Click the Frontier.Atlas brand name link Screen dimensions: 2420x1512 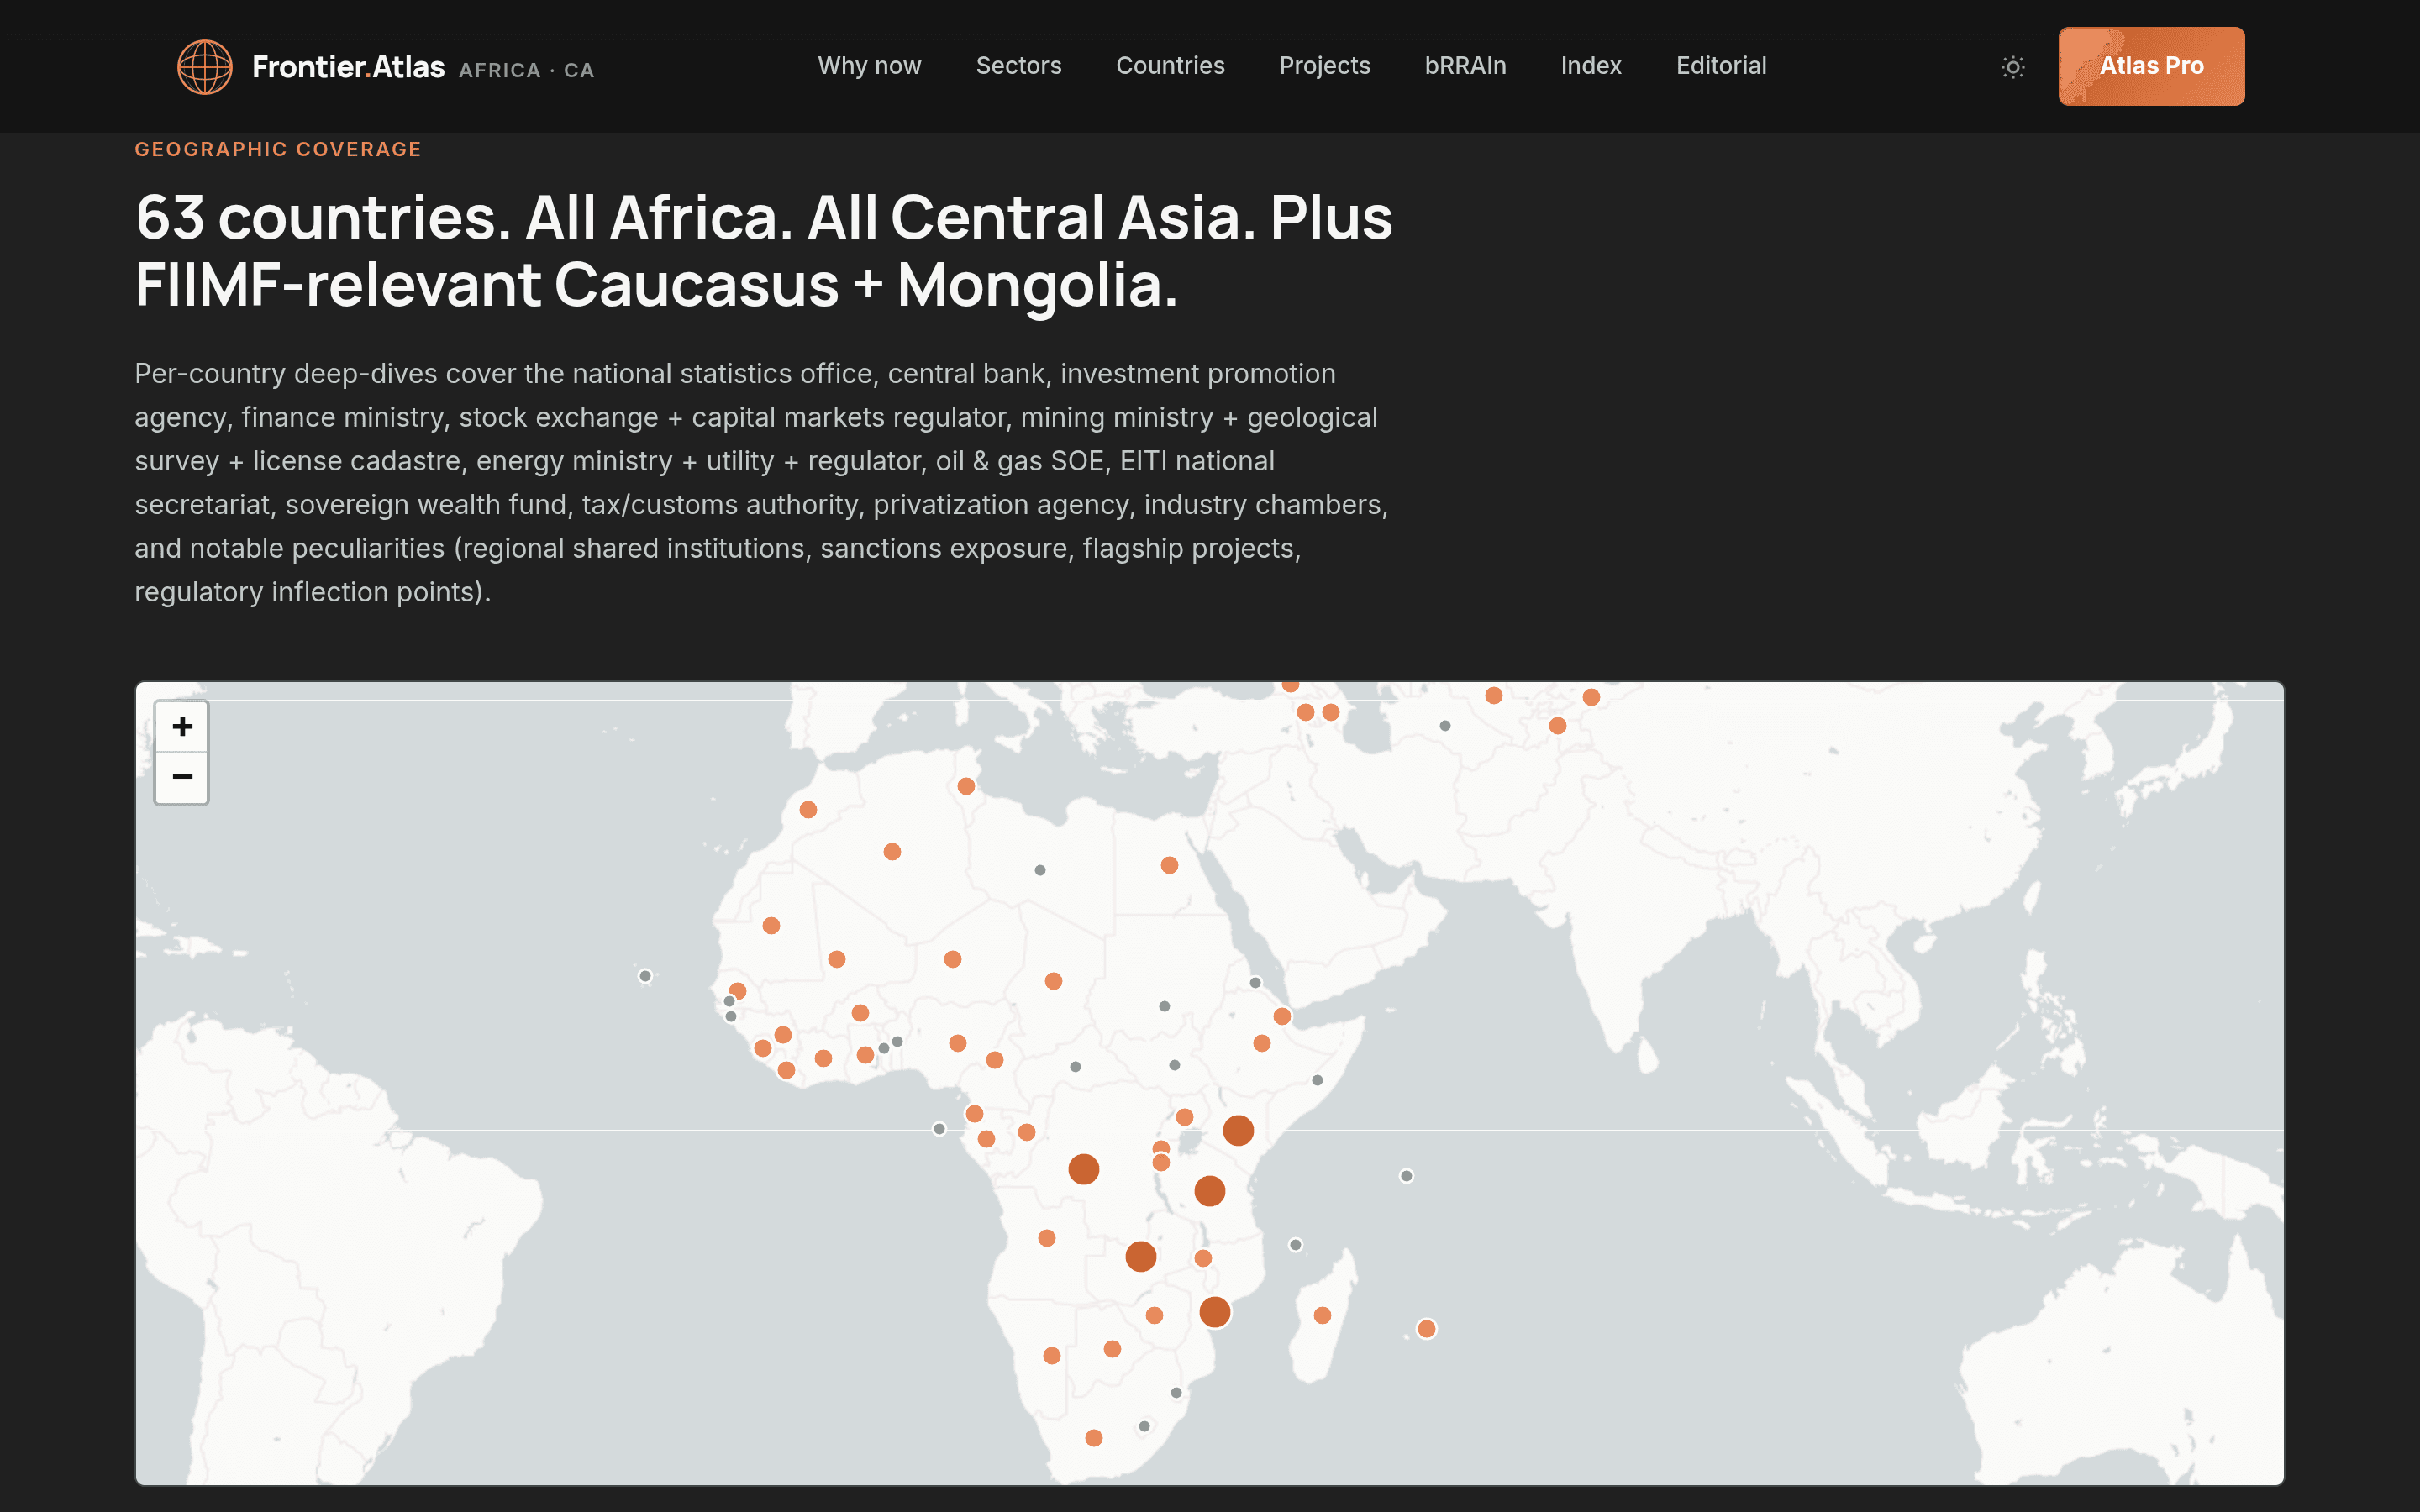coord(348,67)
